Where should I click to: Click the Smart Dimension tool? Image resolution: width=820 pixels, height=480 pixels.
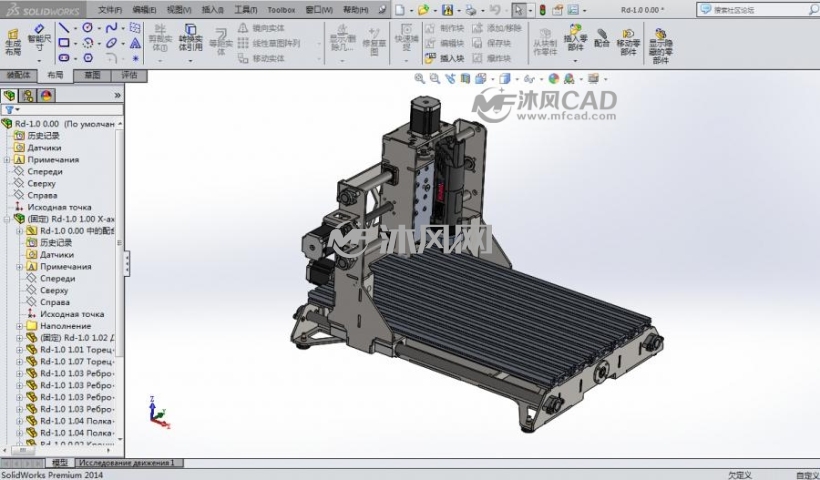click(39, 37)
